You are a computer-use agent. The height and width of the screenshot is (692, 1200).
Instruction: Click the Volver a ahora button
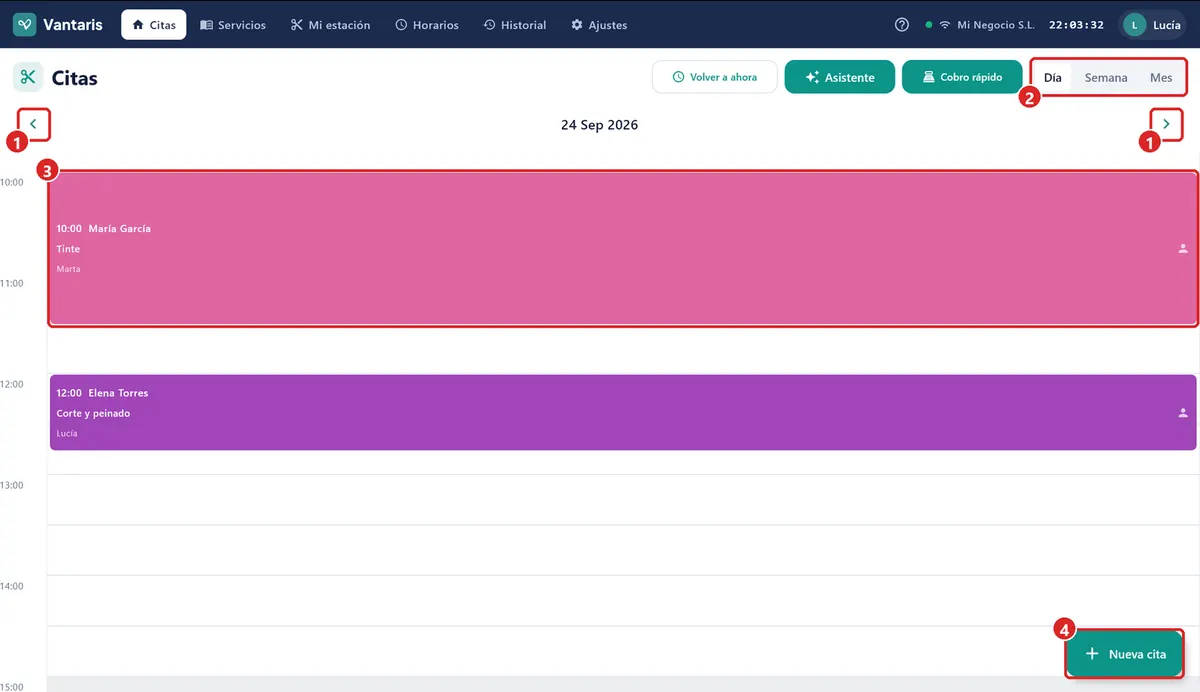click(x=715, y=77)
